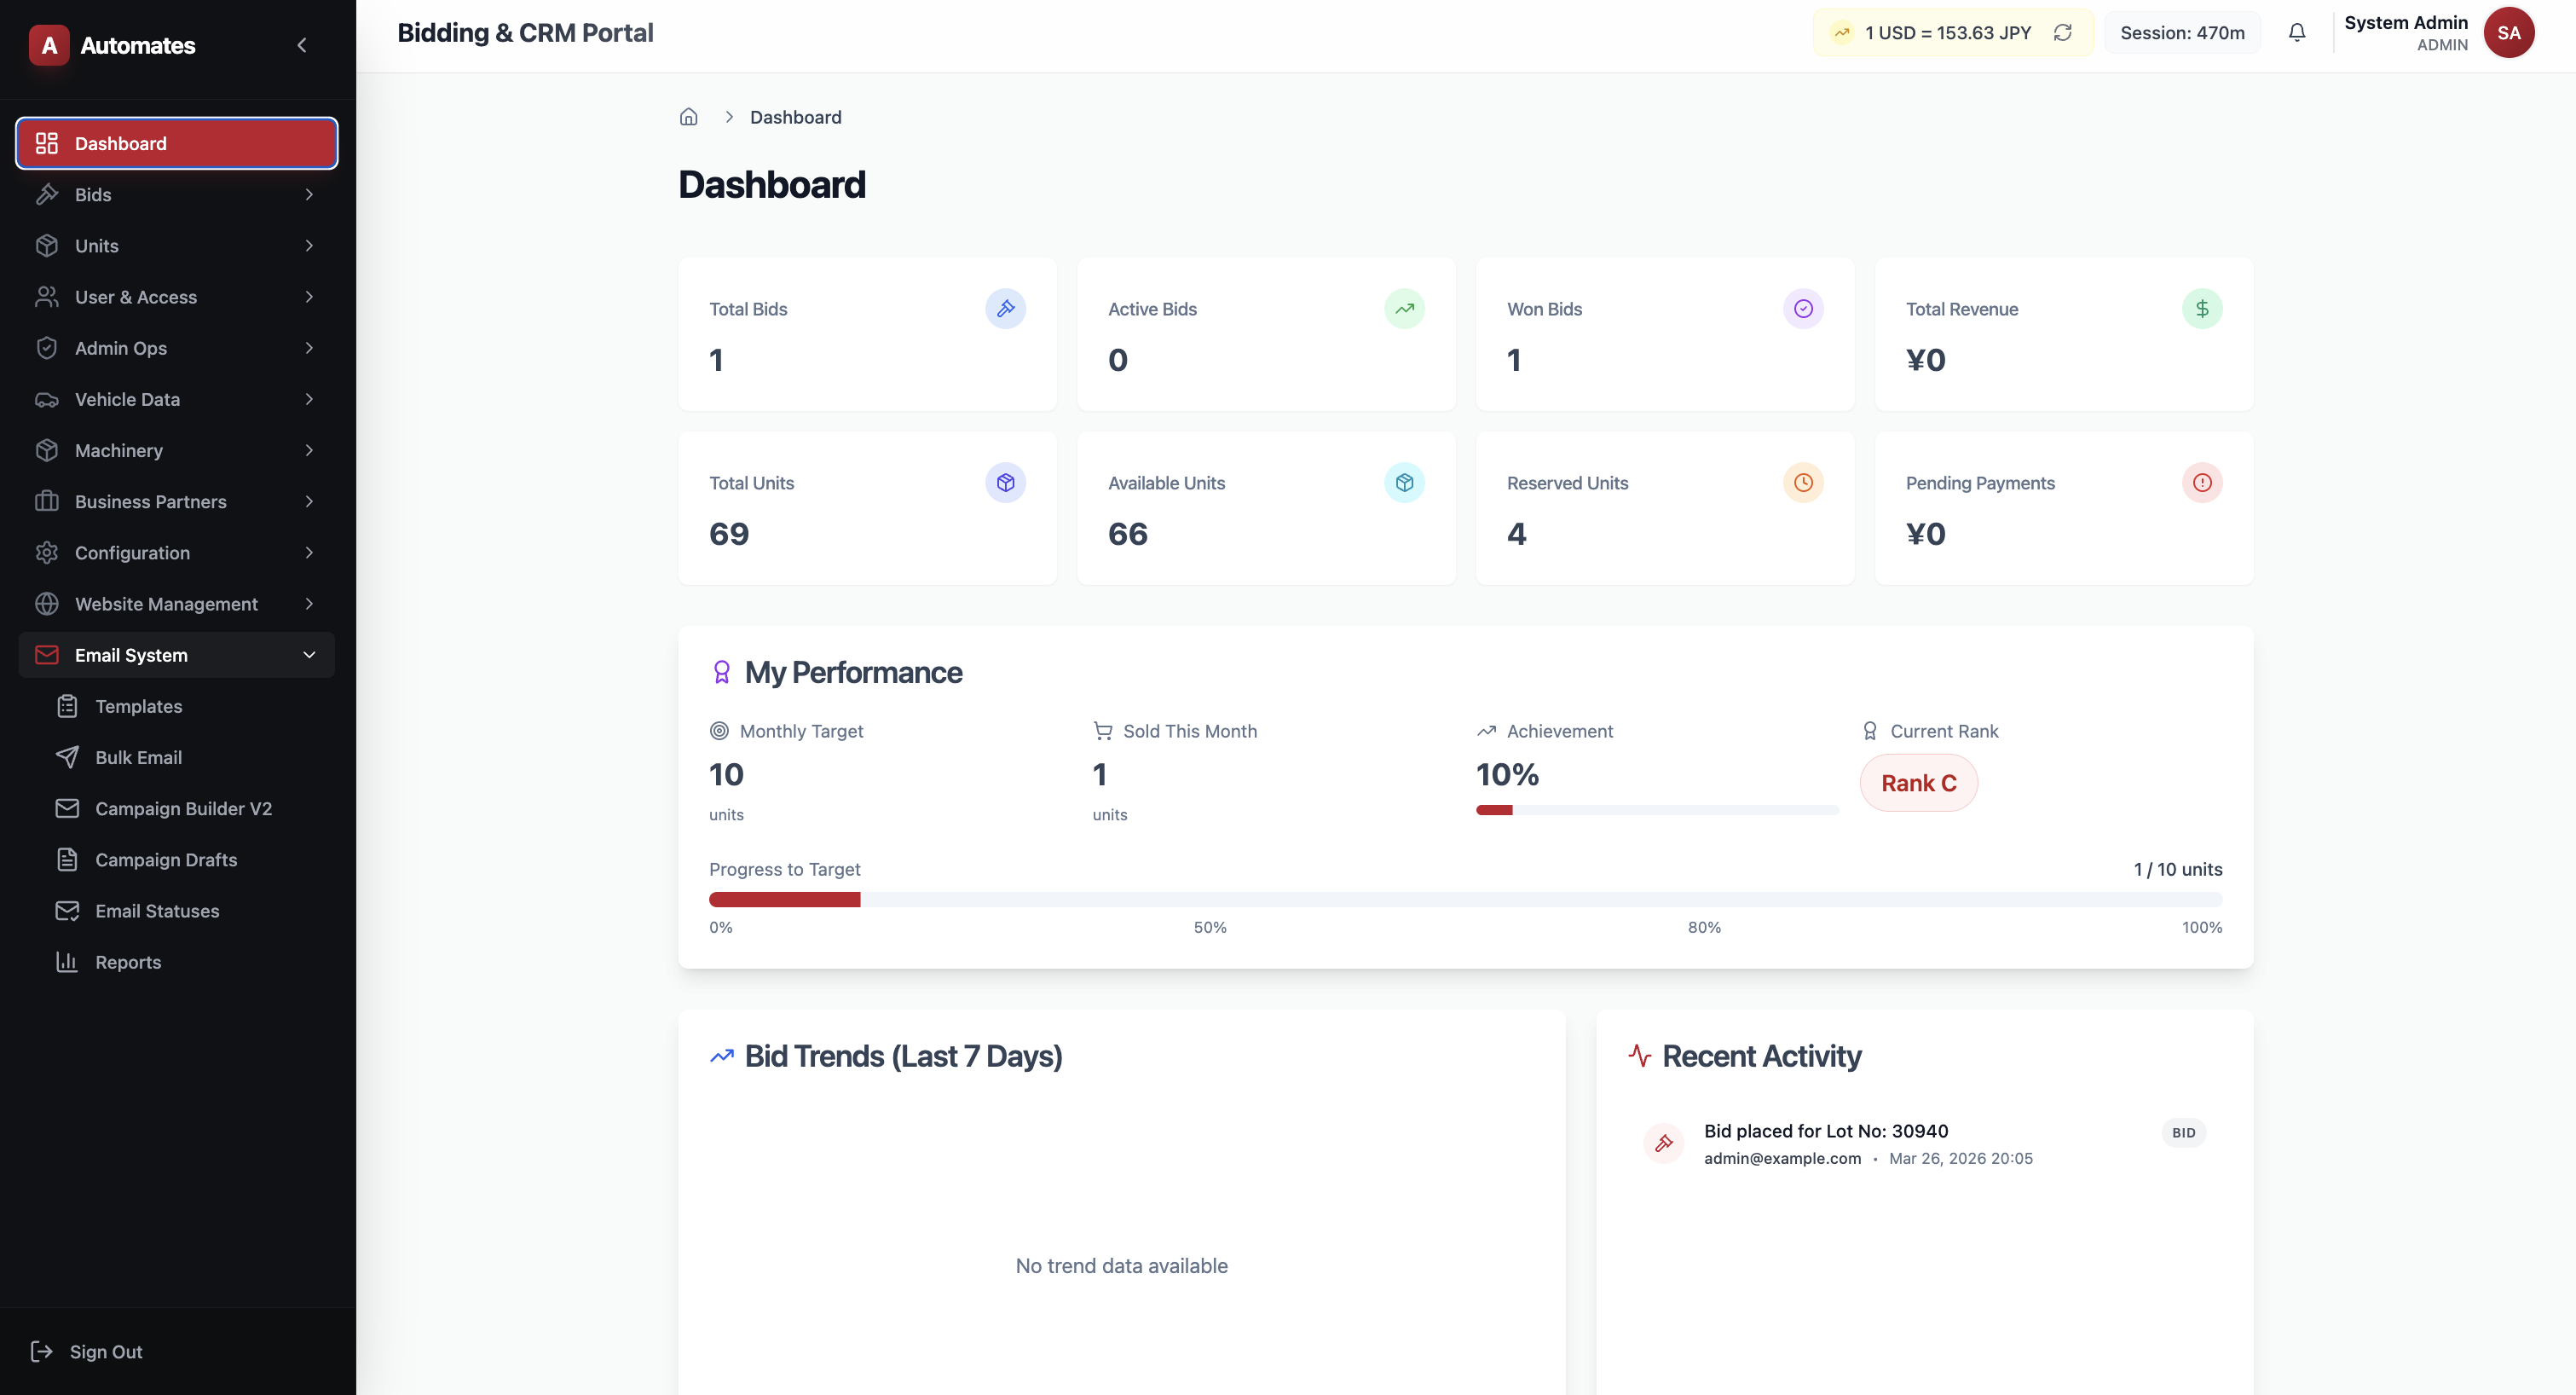2576x1395 pixels.
Task: Click the exchange rate trending icon
Action: (1842, 33)
